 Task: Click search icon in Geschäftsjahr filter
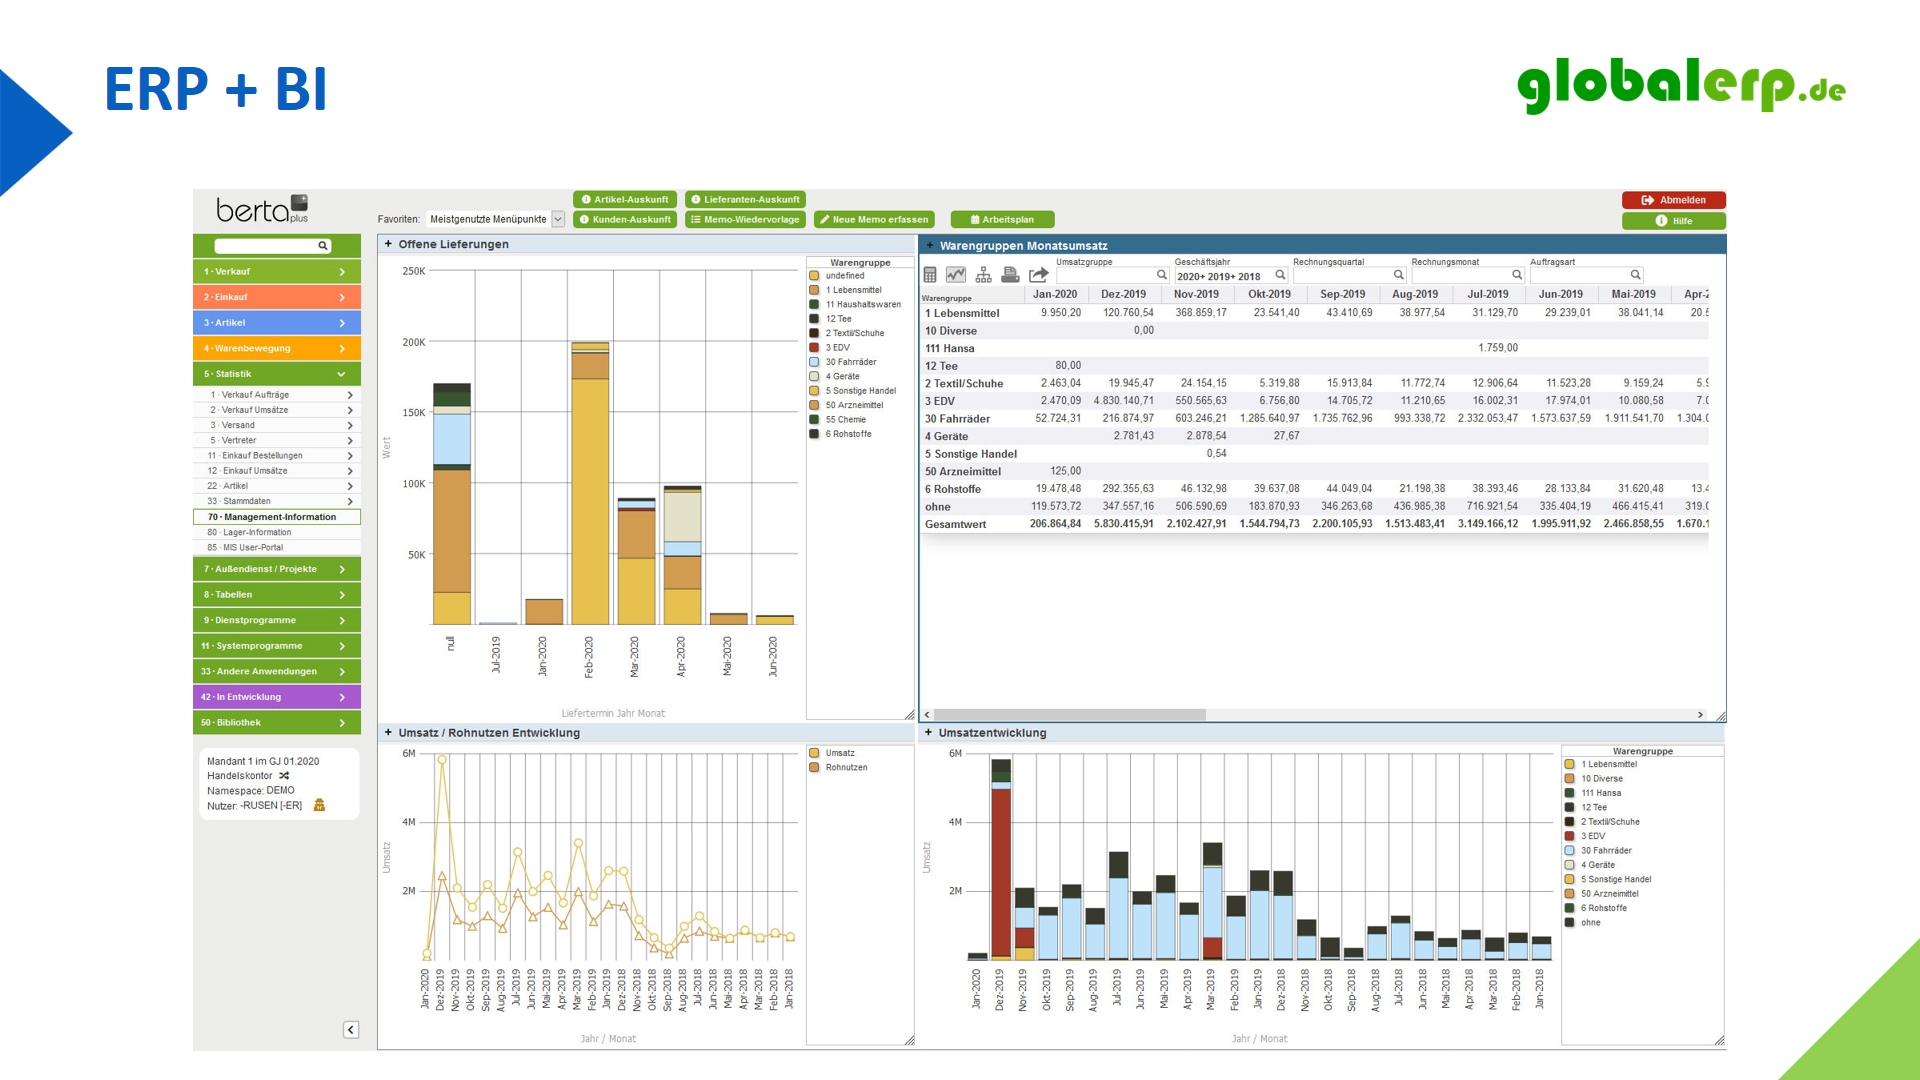pyautogui.click(x=1280, y=275)
